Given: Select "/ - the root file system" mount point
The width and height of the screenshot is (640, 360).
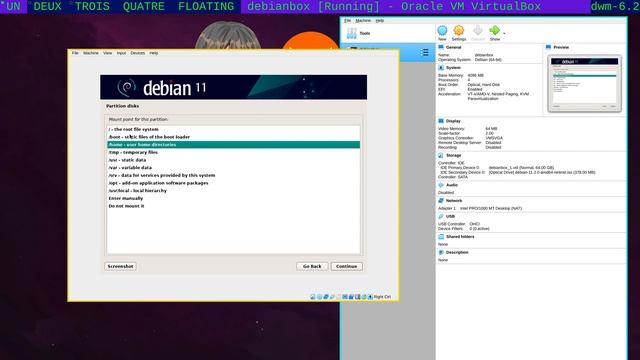Looking at the screenshot, I should pos(233,129).
